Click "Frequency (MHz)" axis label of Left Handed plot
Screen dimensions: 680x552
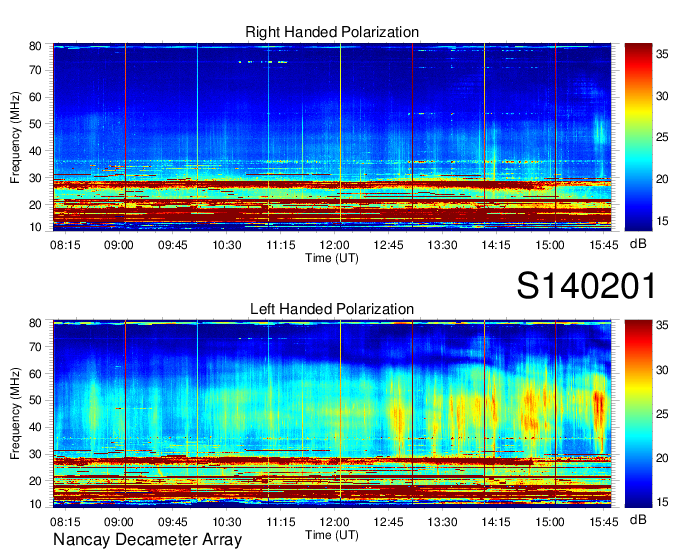click(x=15, y=414)
